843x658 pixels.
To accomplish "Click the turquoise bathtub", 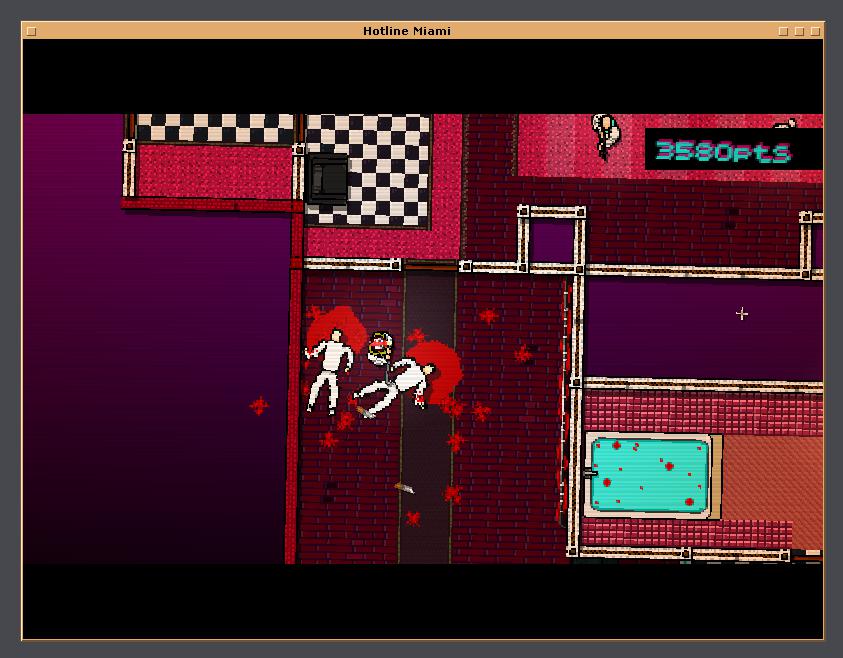I will [x=650, y=475].
